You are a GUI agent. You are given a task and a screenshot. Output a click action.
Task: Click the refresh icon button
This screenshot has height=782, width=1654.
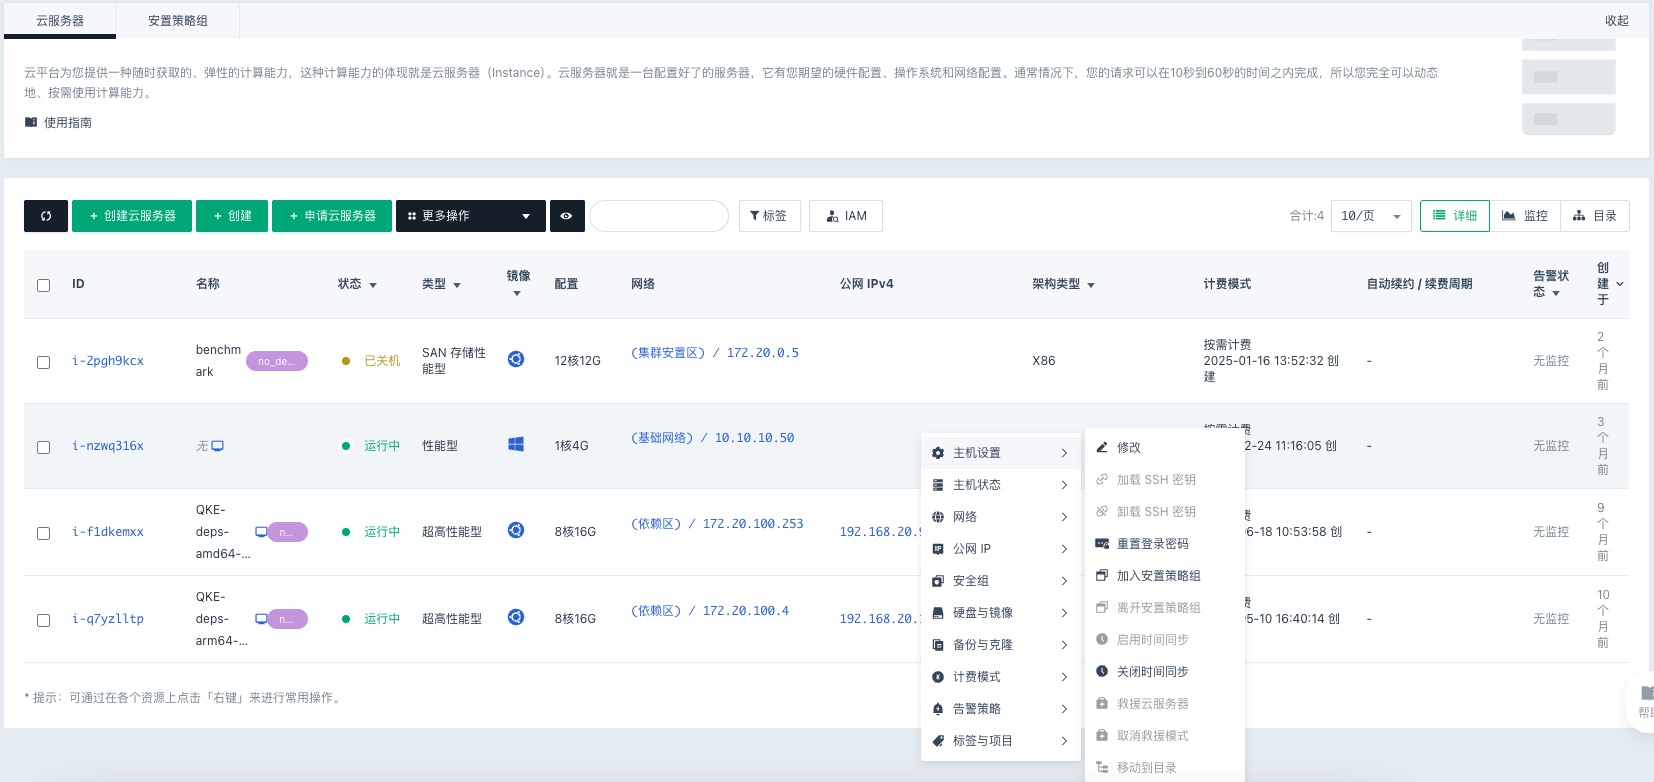[x=46, y=216]
